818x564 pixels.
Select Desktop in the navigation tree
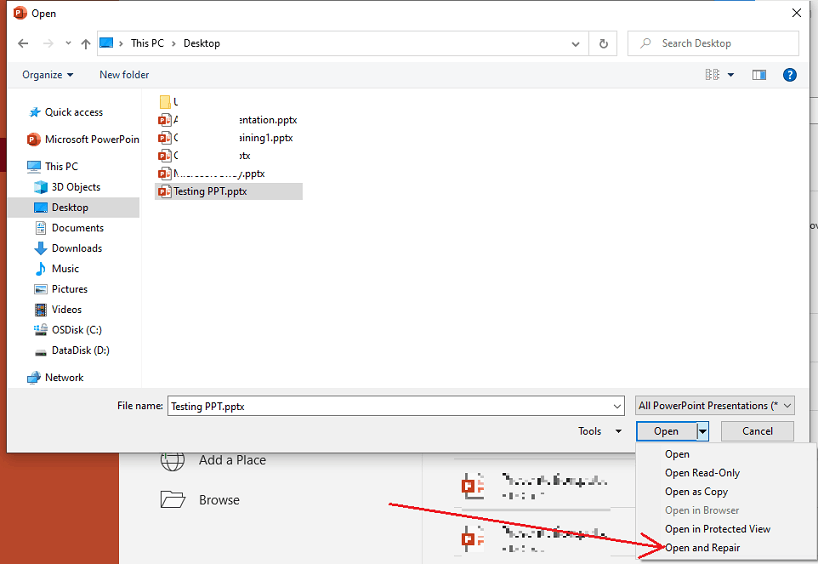click(74, 207)
